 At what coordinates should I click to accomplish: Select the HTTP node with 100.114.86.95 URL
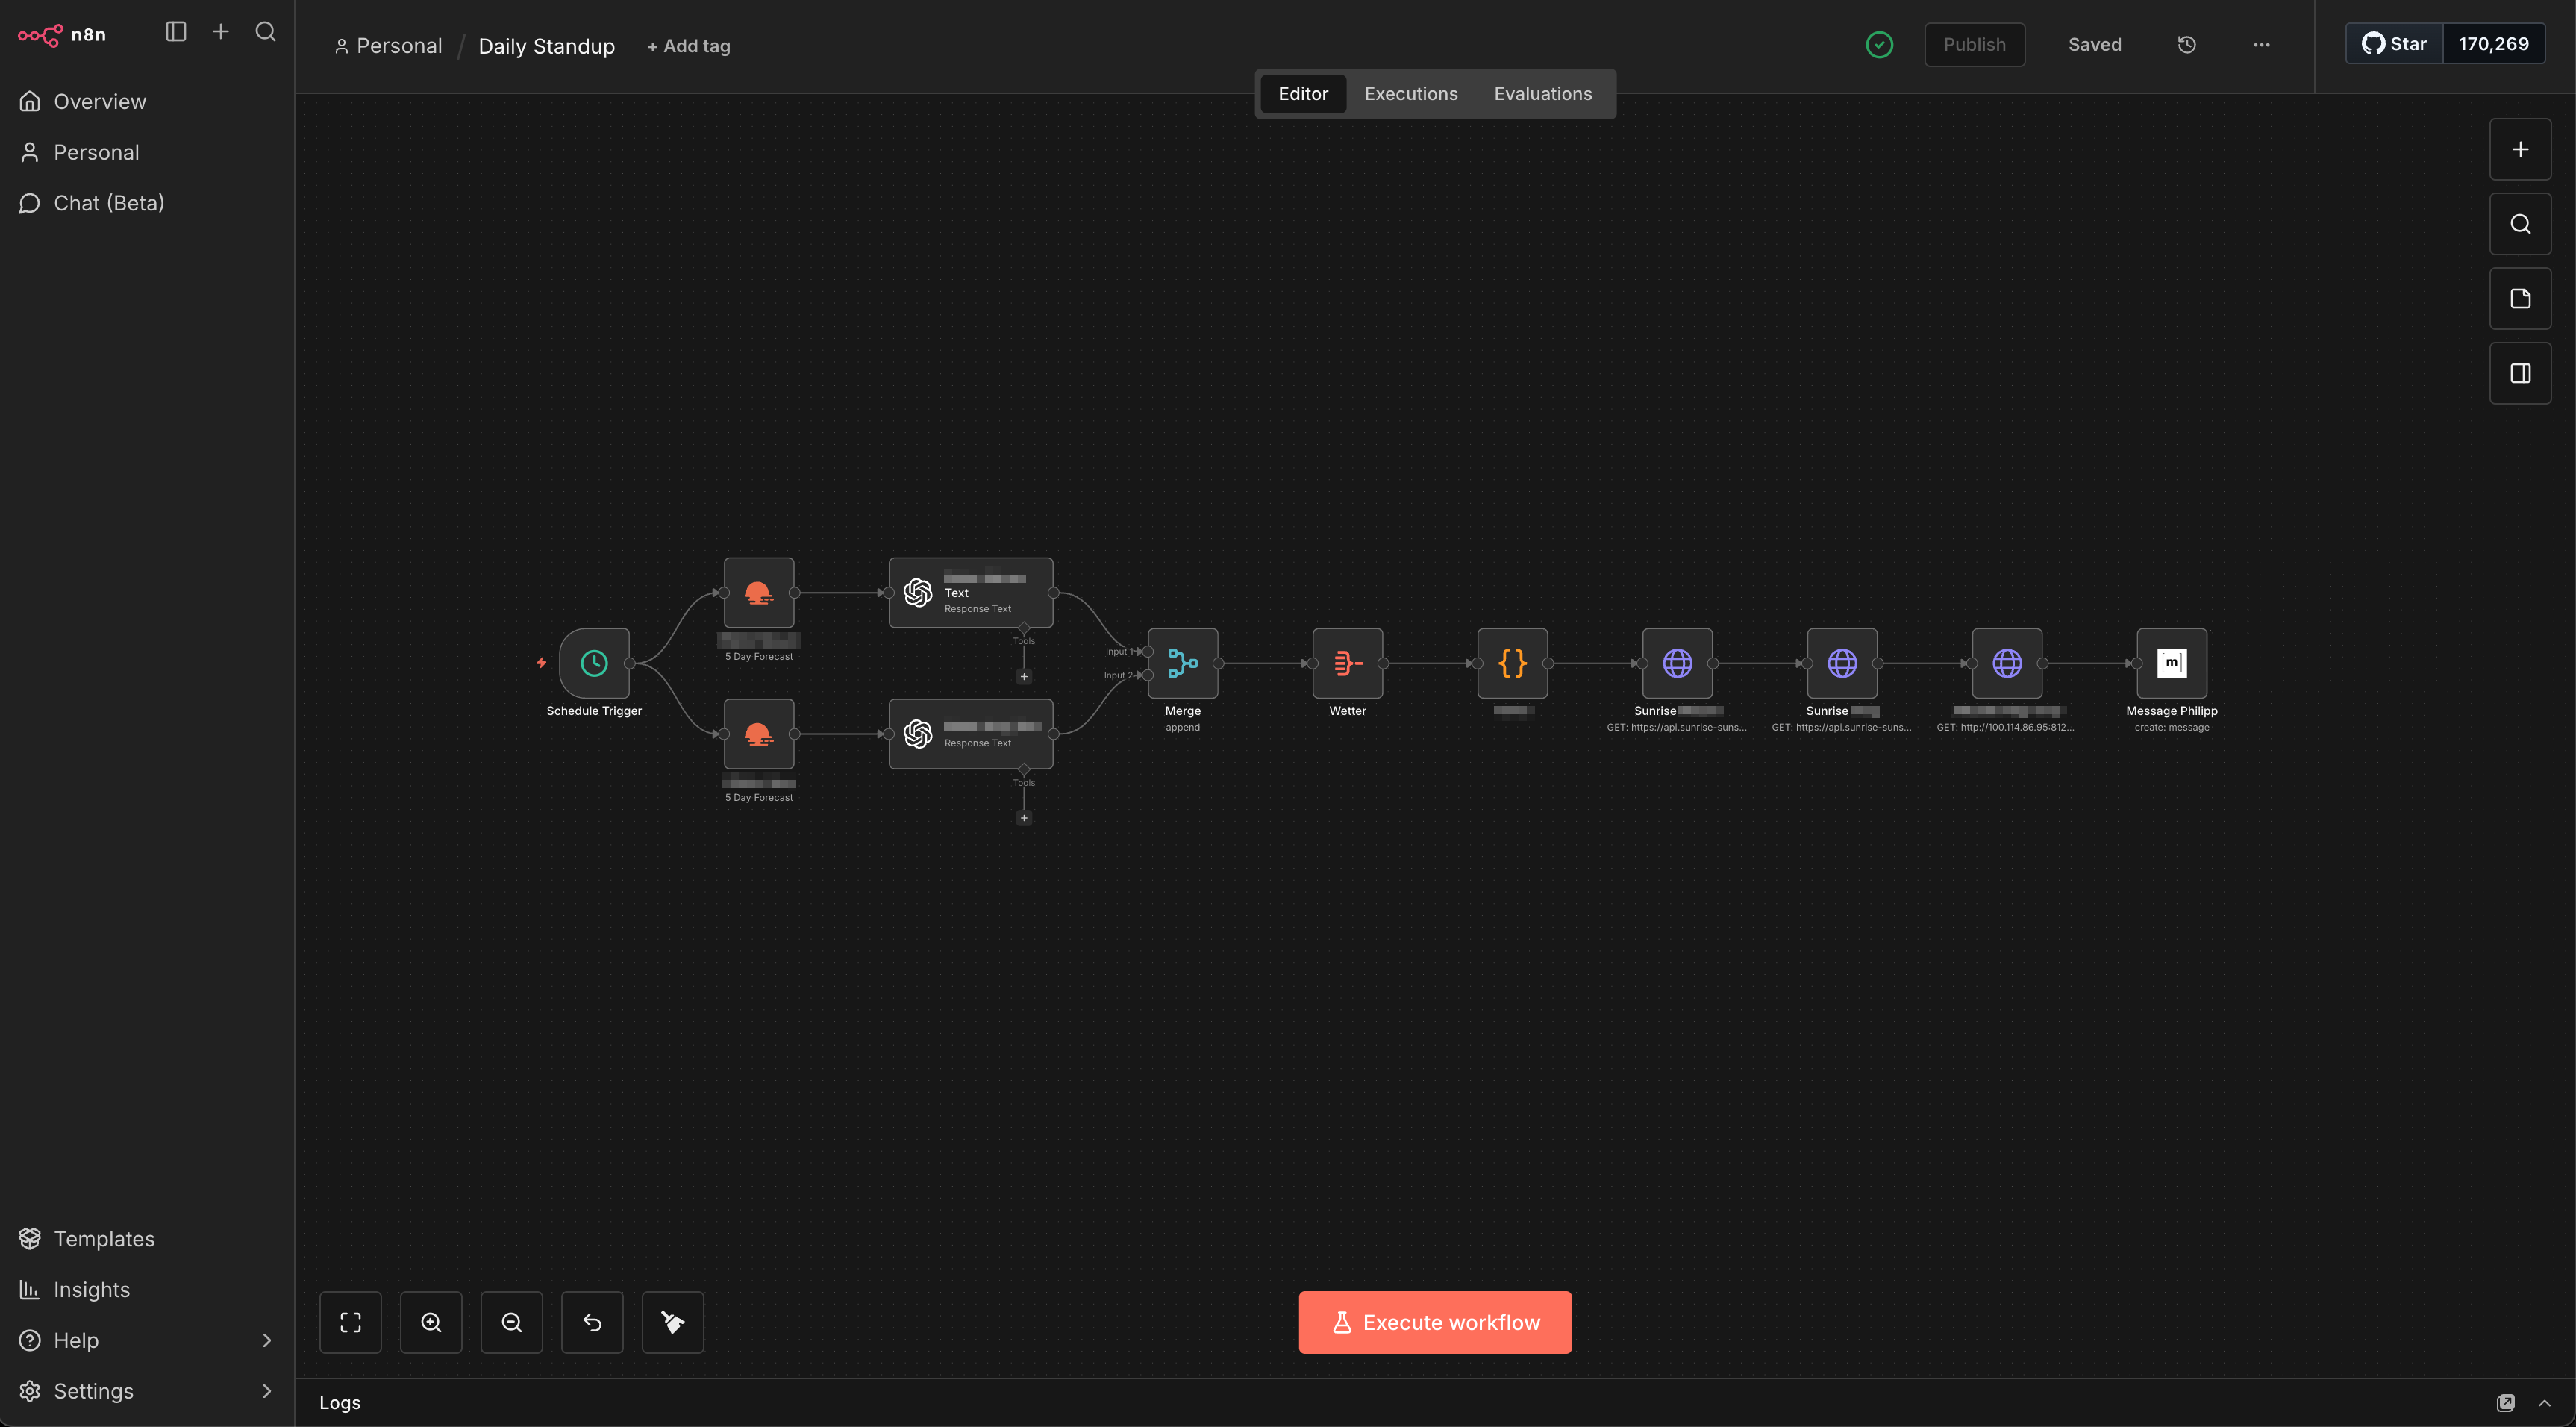coord(2006,663)
